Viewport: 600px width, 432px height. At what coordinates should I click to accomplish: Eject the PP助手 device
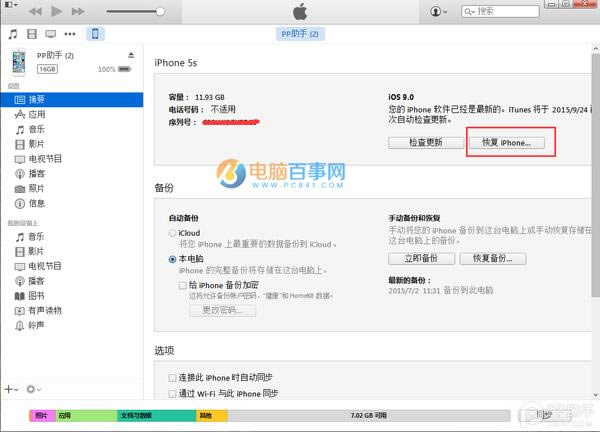(131, 55)
